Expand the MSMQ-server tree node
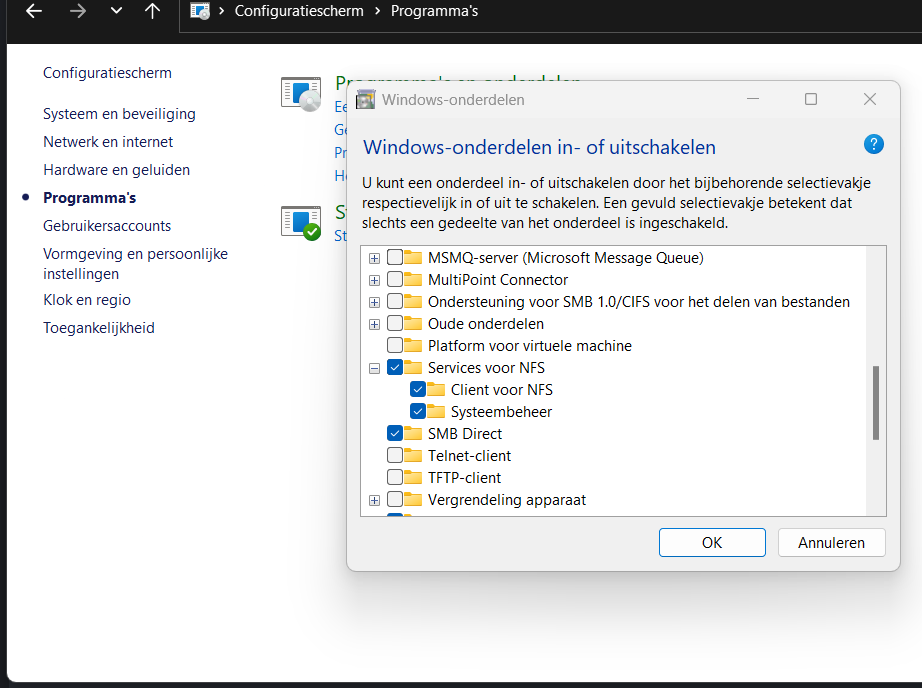922x688 pixels. [375, 258]
